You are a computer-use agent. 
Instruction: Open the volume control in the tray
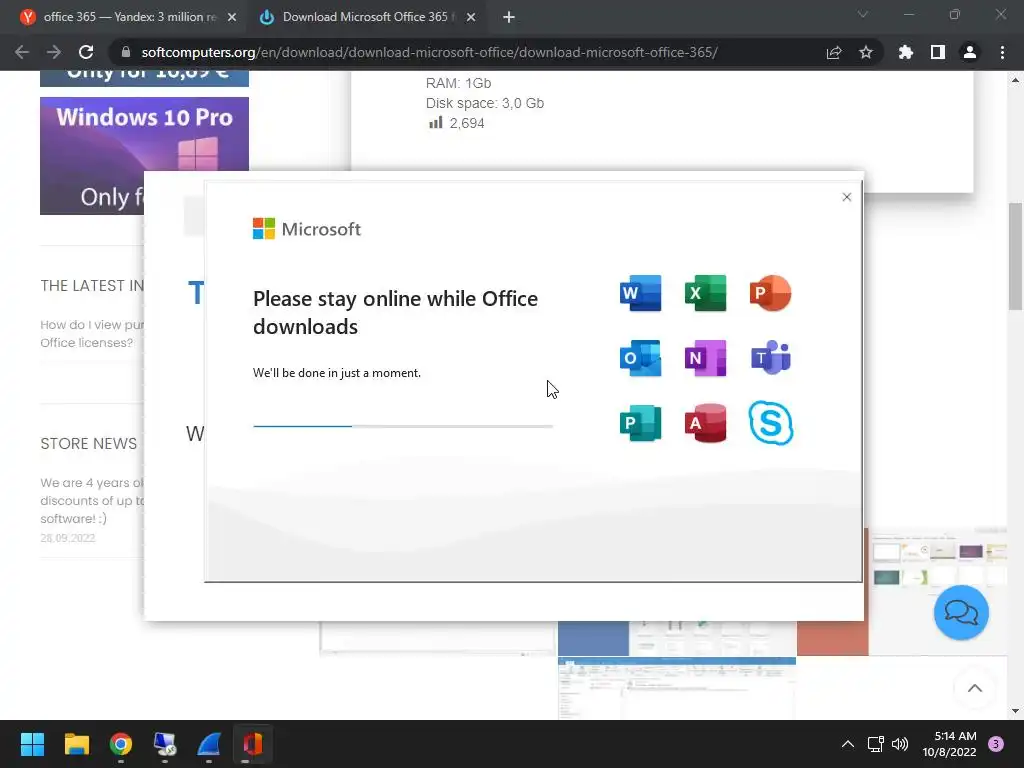pyautogui.click(x=900, y=744)
